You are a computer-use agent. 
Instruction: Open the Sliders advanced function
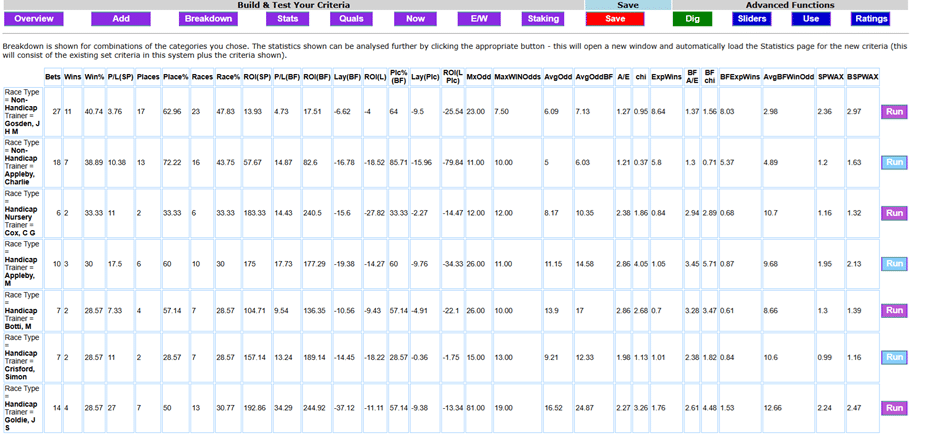tap(752, 19)
